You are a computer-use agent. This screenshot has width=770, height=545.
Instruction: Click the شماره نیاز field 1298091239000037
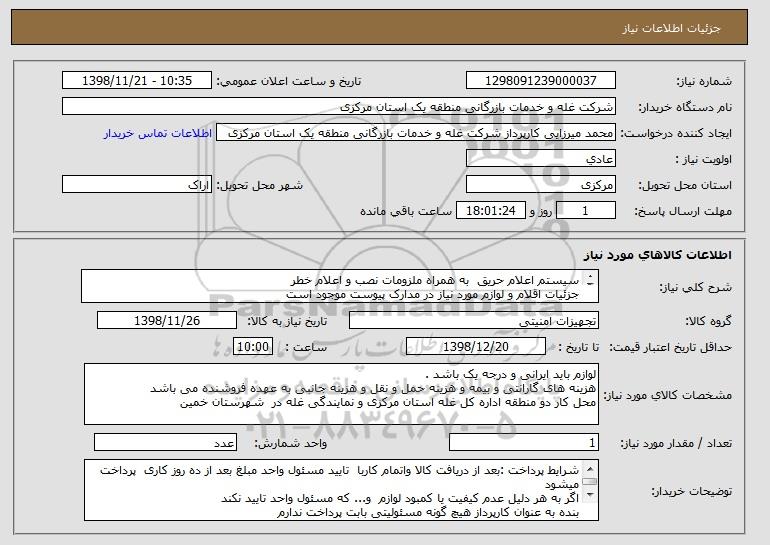(541, 81)
